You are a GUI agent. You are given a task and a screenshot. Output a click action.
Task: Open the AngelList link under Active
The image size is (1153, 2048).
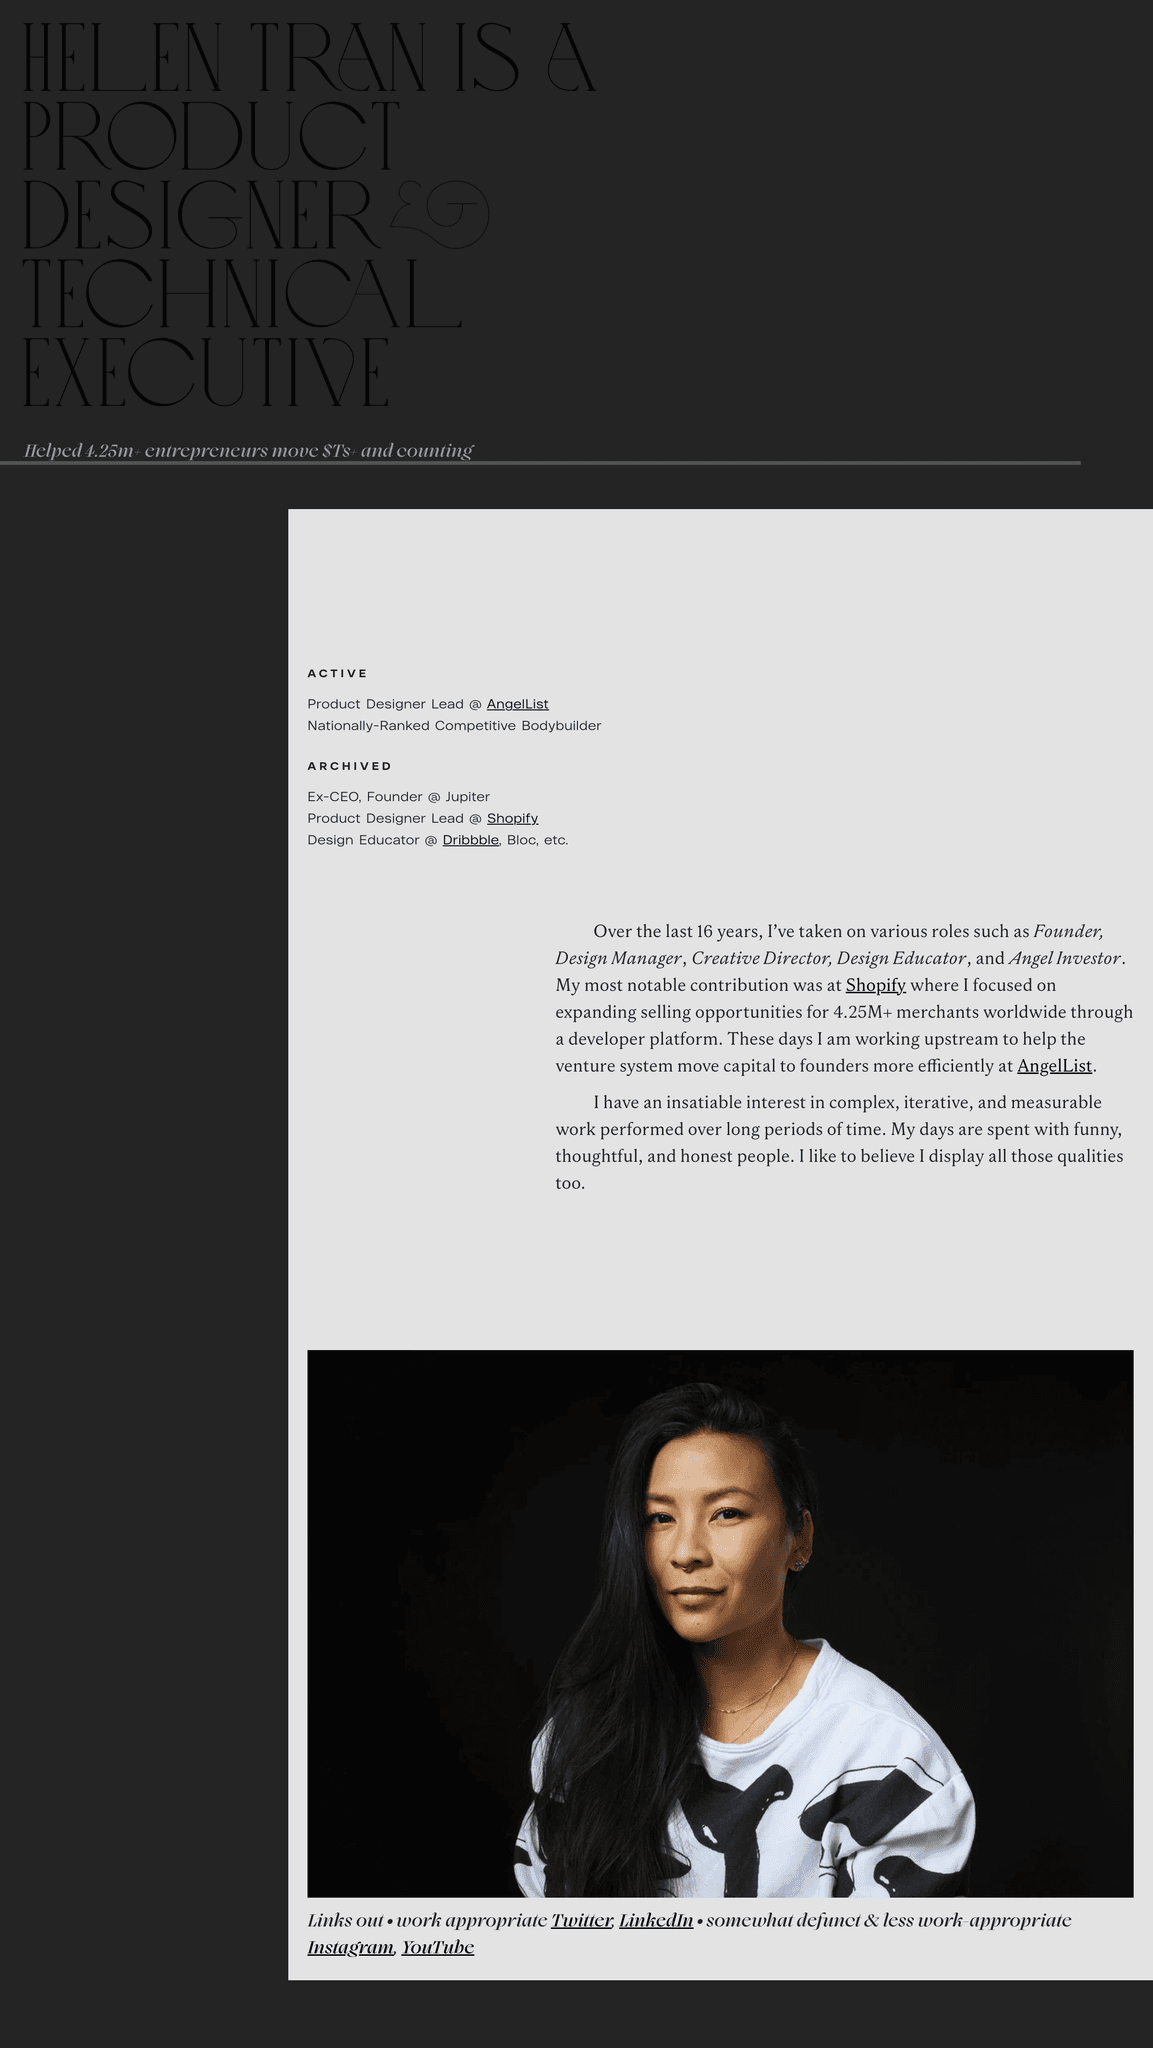517,704
